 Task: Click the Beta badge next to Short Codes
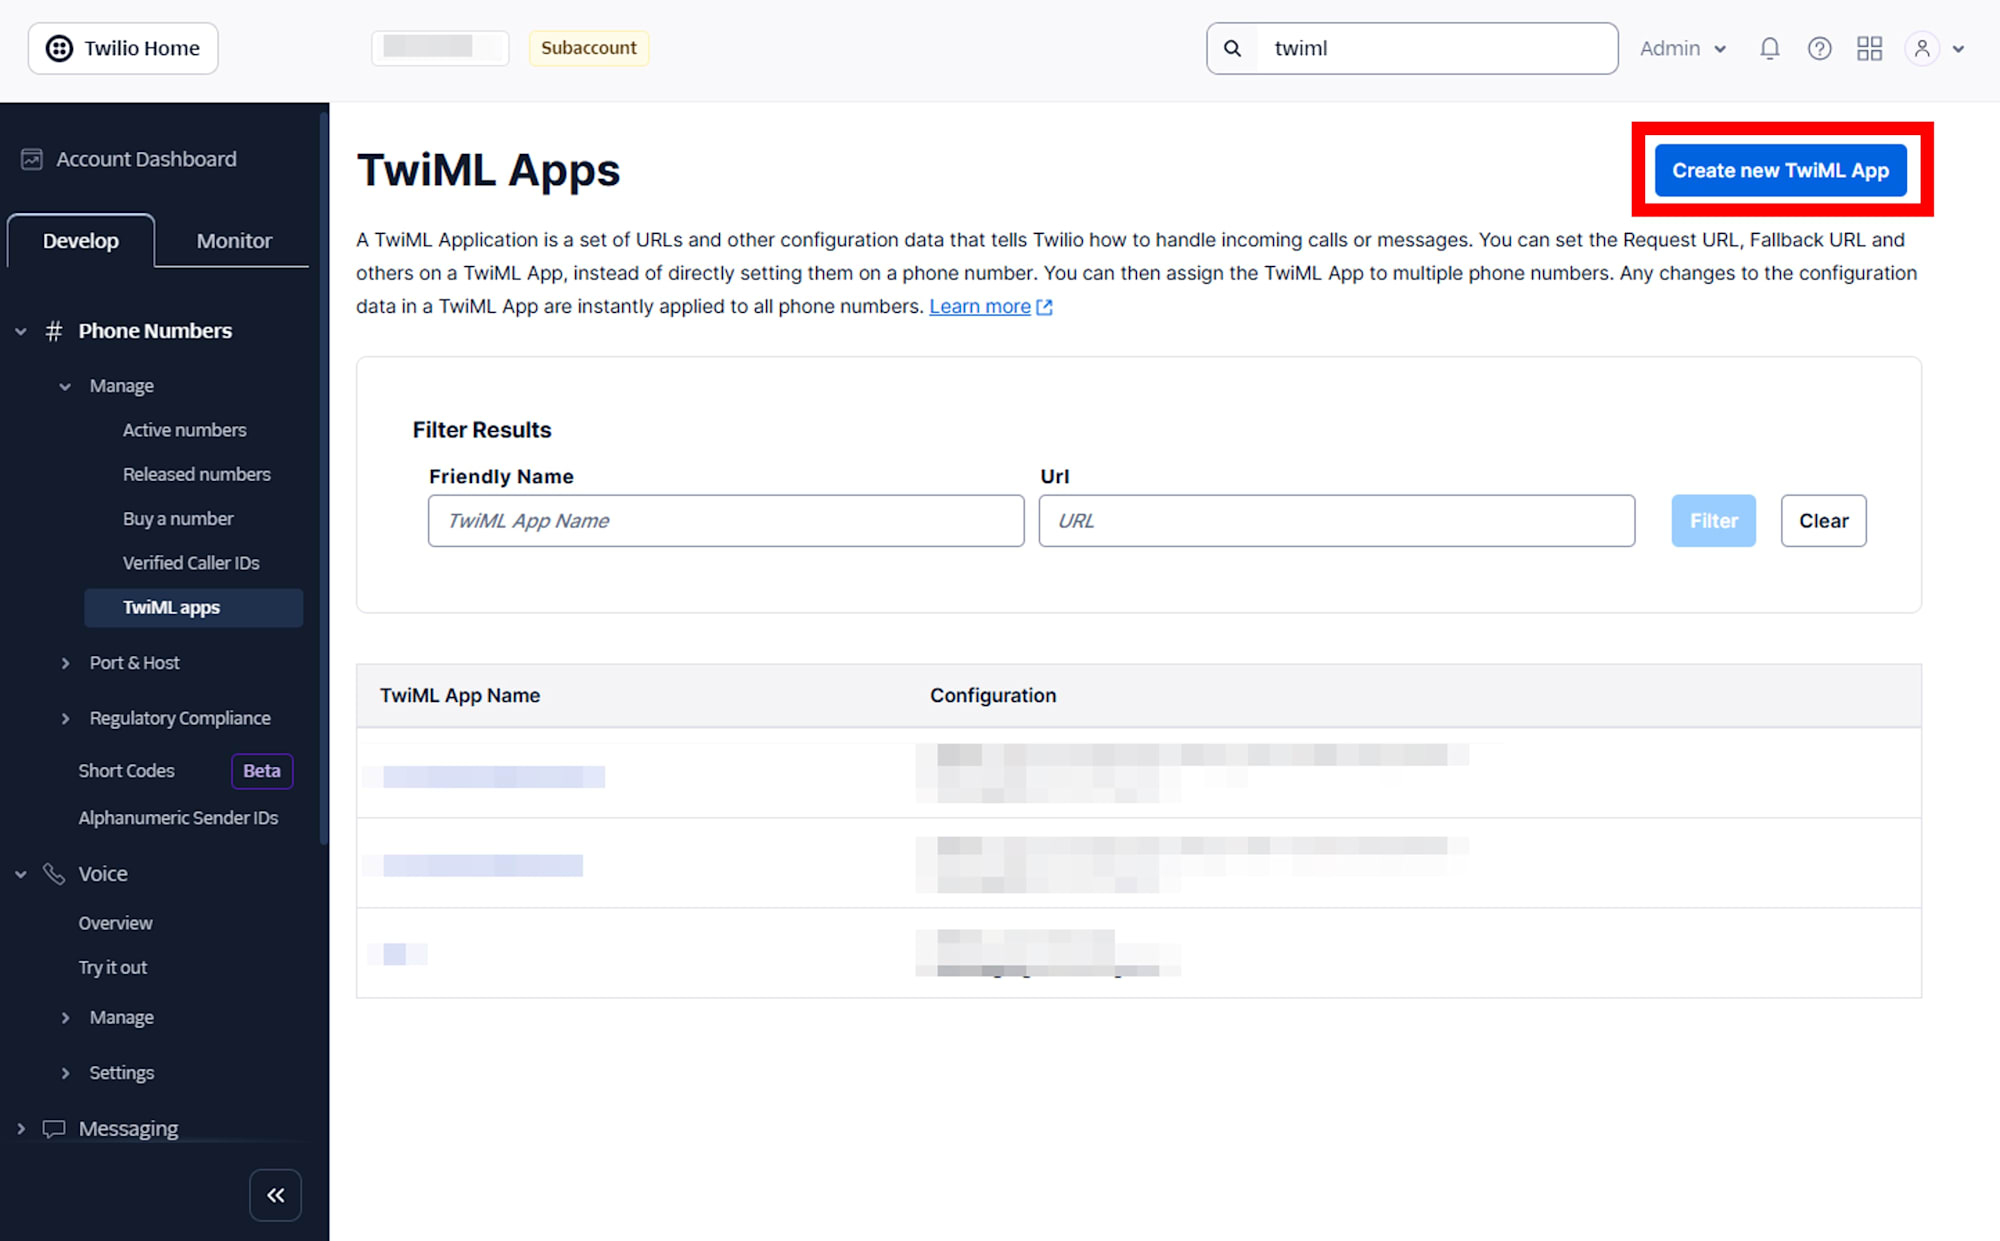click(x=262, y=771)
